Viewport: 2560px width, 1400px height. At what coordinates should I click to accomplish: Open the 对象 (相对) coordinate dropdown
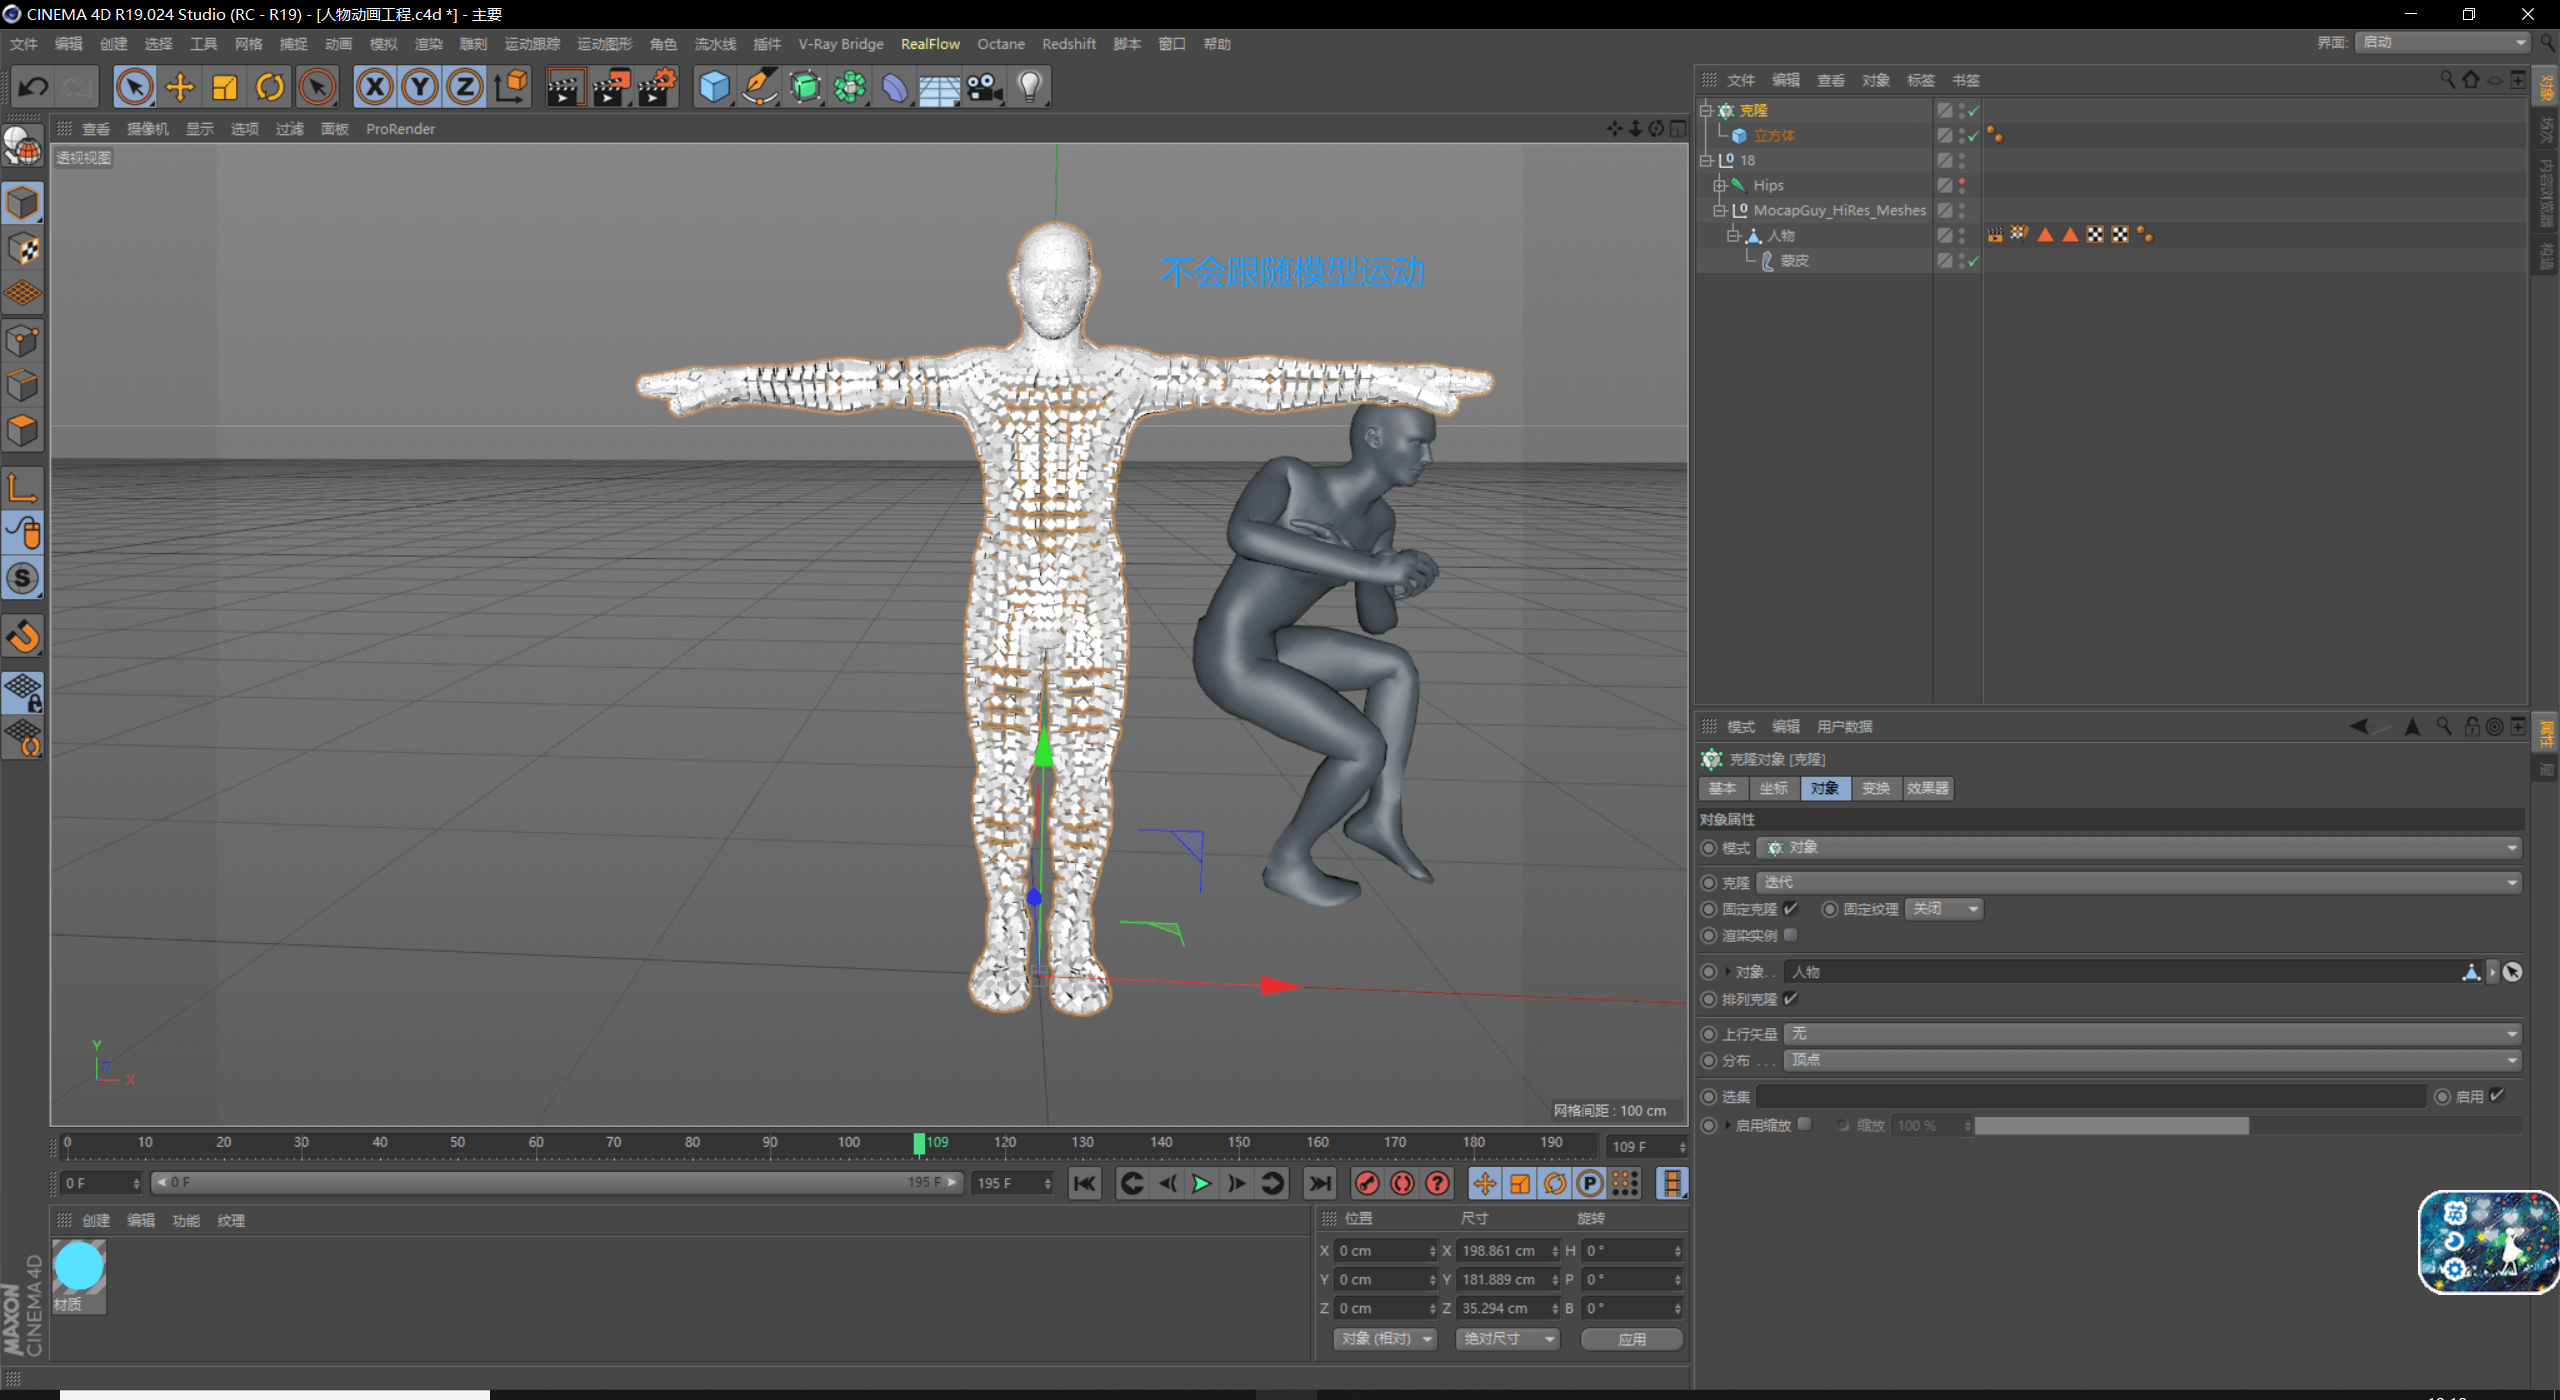point(1386,1339)
